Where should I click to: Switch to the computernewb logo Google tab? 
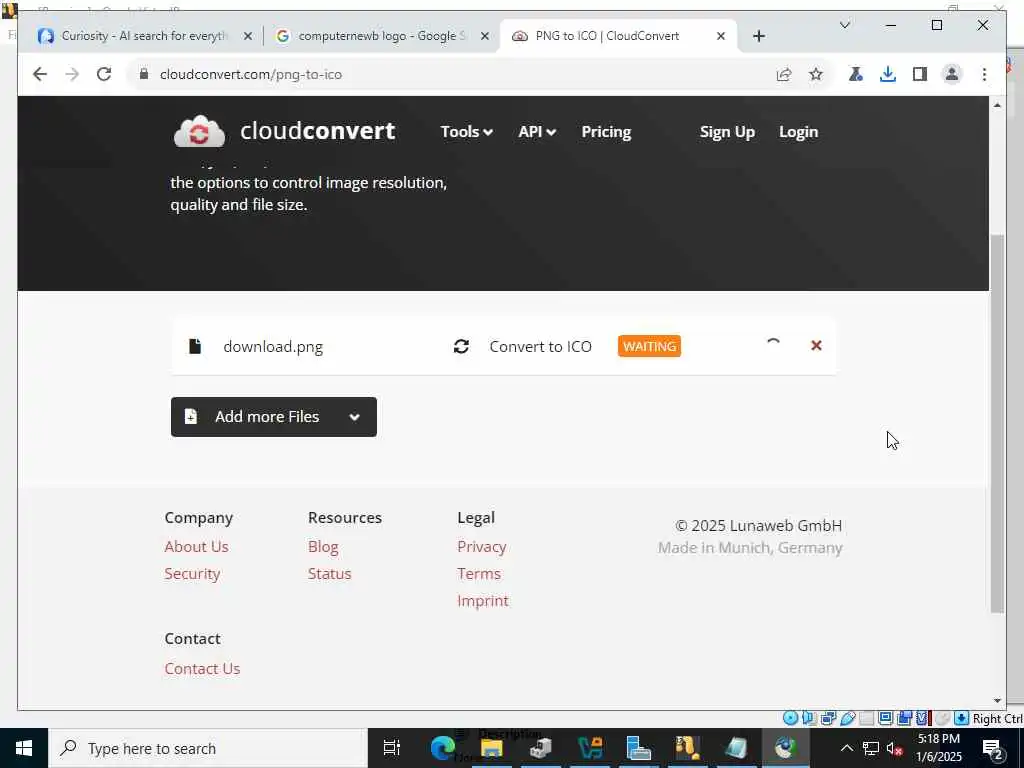click(x=381, y=37)
